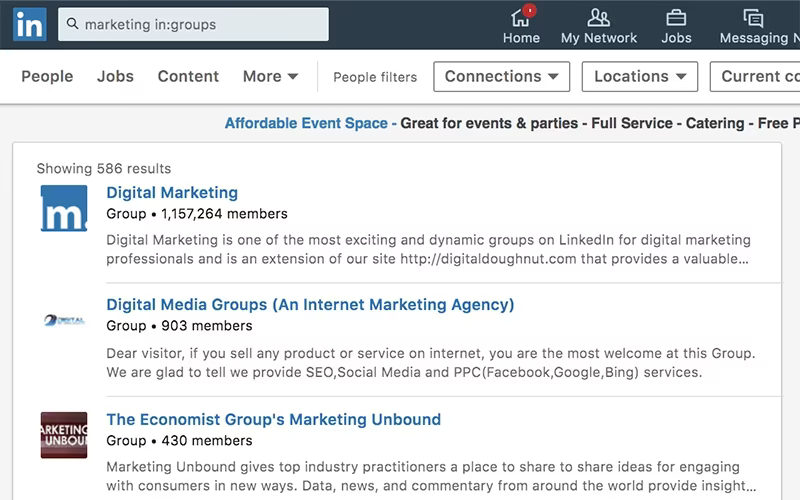Click the LinkedIn logo icon
Image resolution: width=800 pixels, height=500 pixels.
(30, 24)
